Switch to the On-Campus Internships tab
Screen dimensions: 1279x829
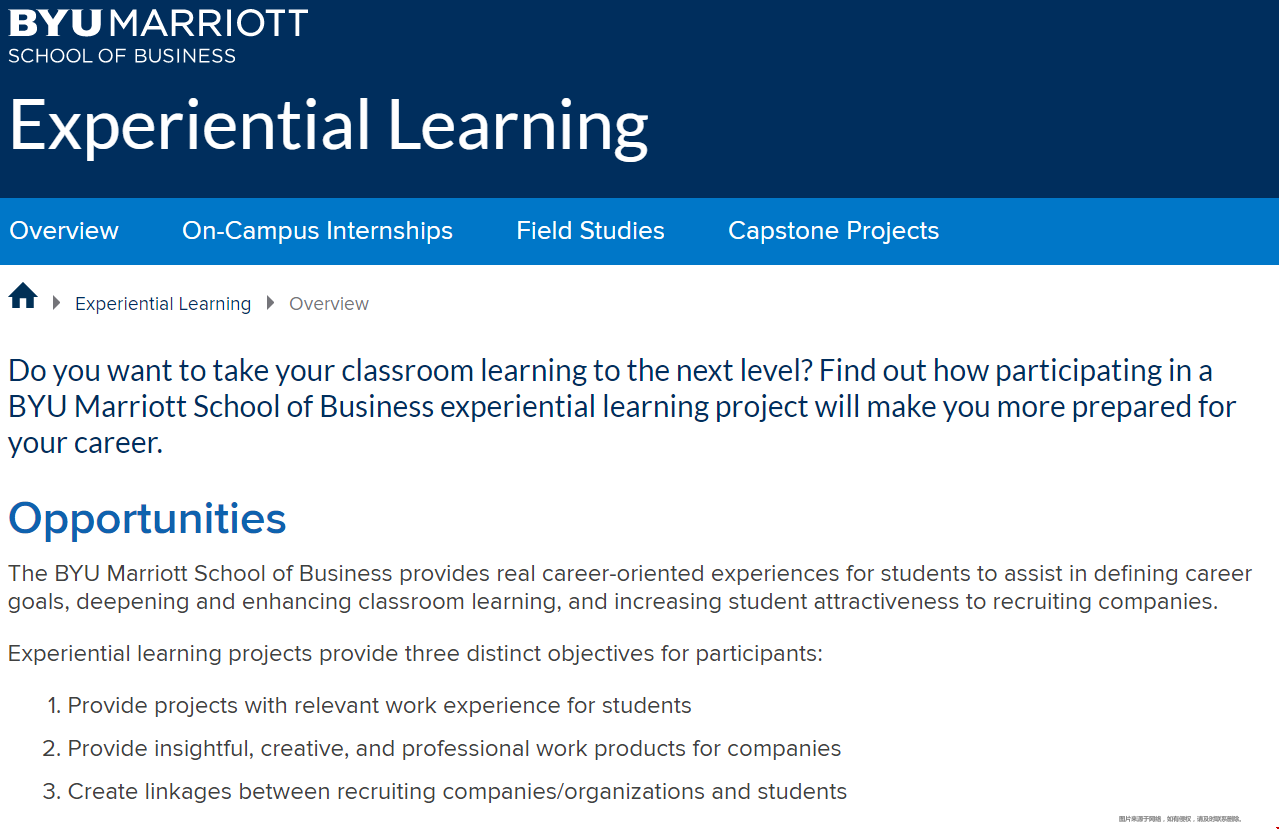[x=317, y=231]
